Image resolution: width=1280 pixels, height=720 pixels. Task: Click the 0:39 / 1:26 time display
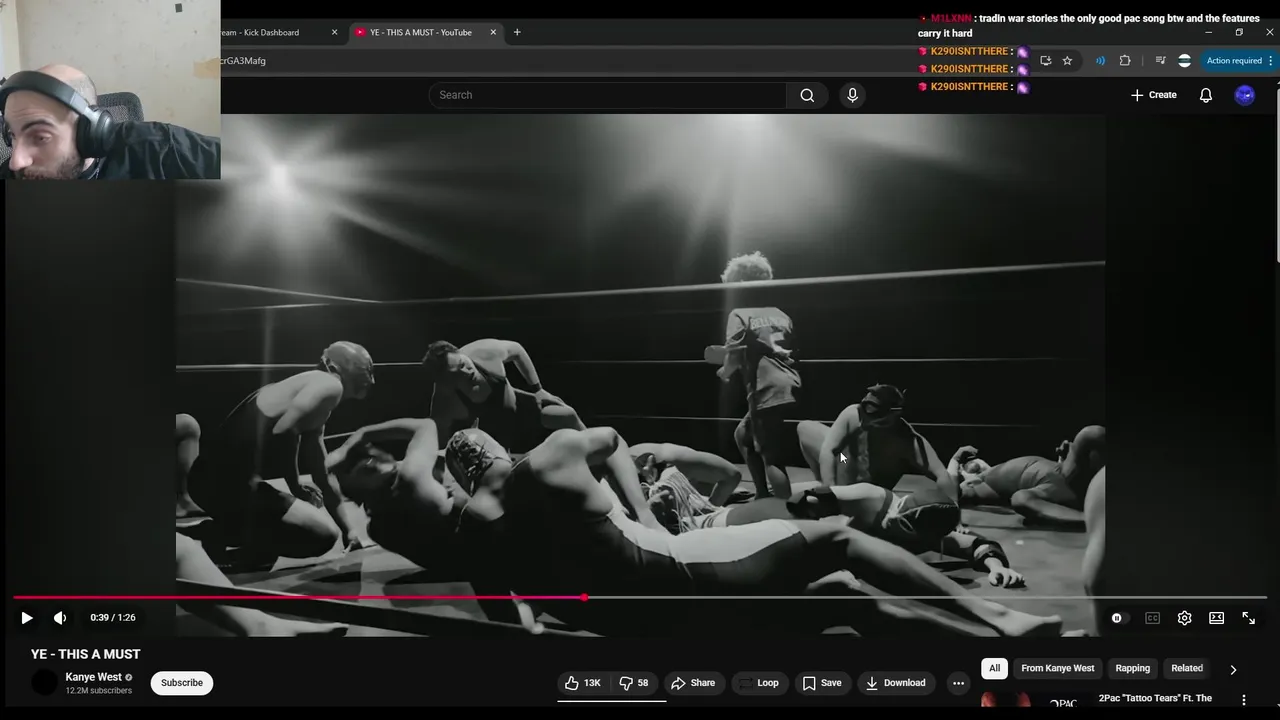113,618
